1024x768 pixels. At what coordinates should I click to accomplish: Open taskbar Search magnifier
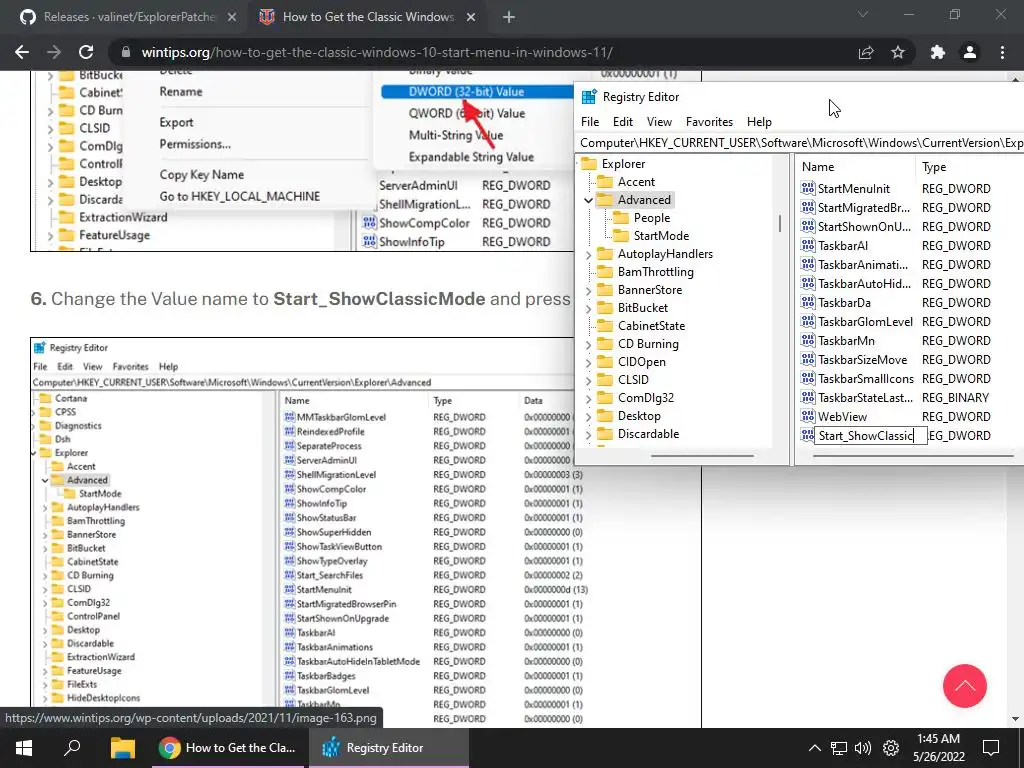72,748
